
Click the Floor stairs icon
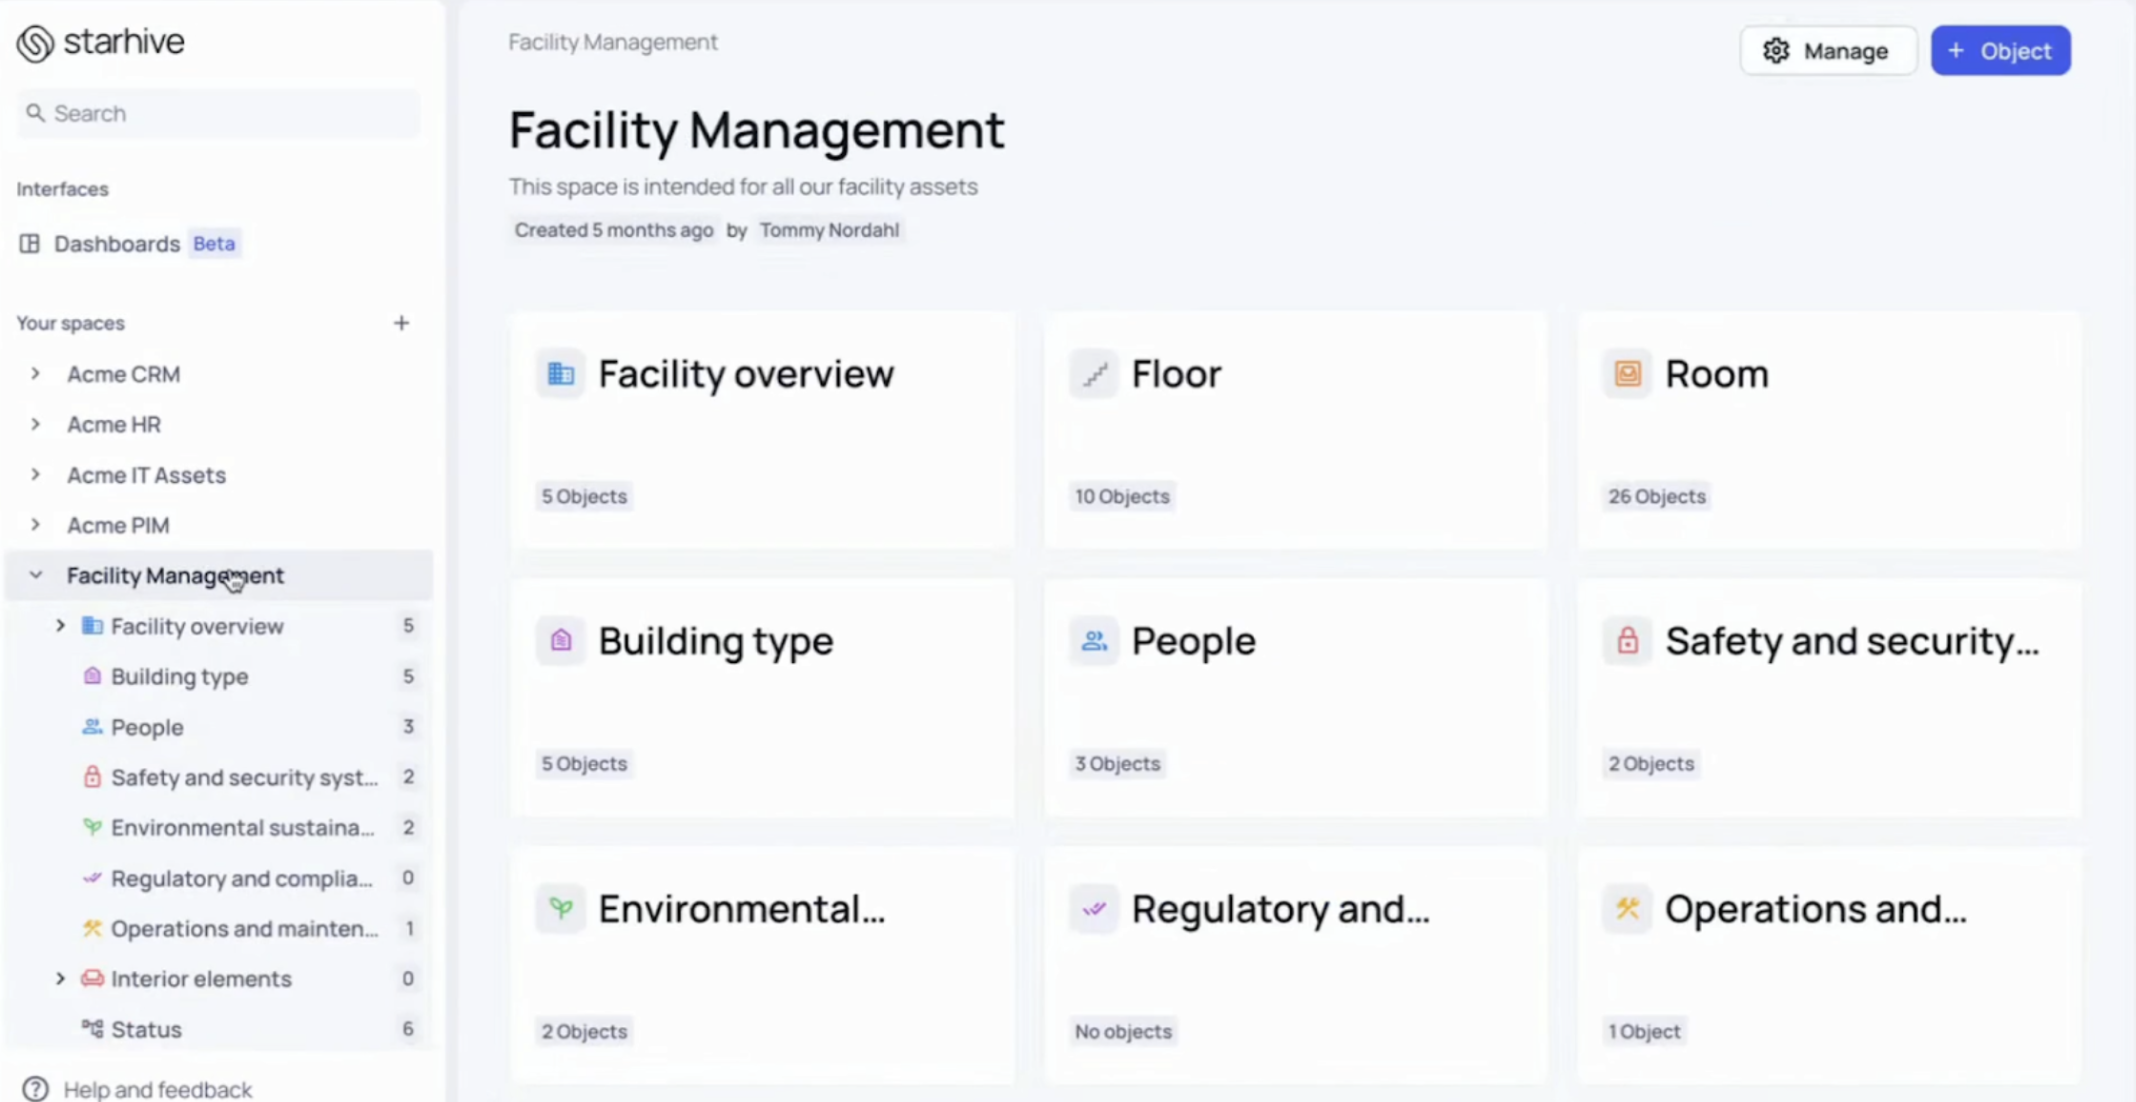coord(1093,373)
